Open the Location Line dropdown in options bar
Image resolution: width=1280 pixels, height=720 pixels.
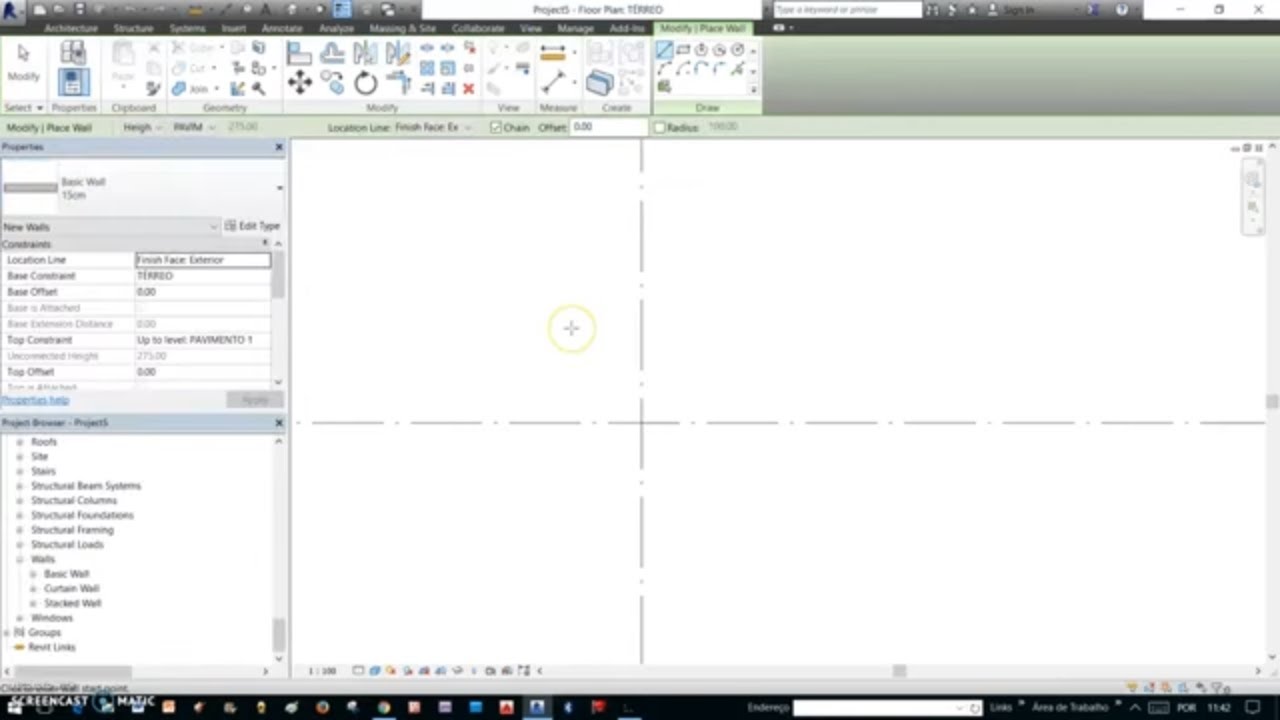coord(433,128)
